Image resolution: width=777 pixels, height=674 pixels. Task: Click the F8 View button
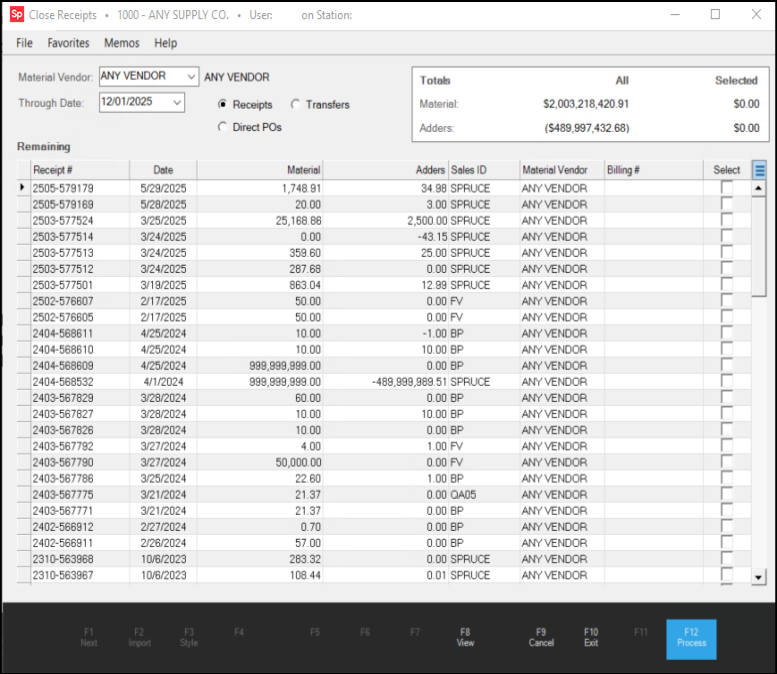click(465, 637)
